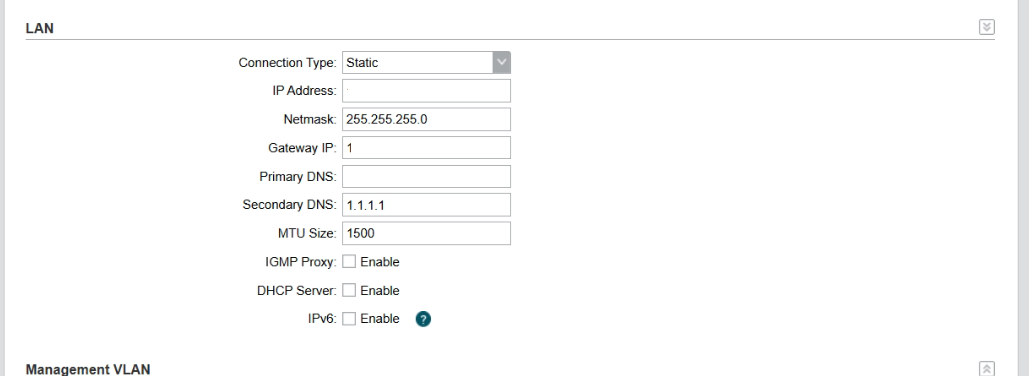The image size is (1029, 376).
Task: Enable the IGMP Proxy checkbox
Action: [349, 262]
